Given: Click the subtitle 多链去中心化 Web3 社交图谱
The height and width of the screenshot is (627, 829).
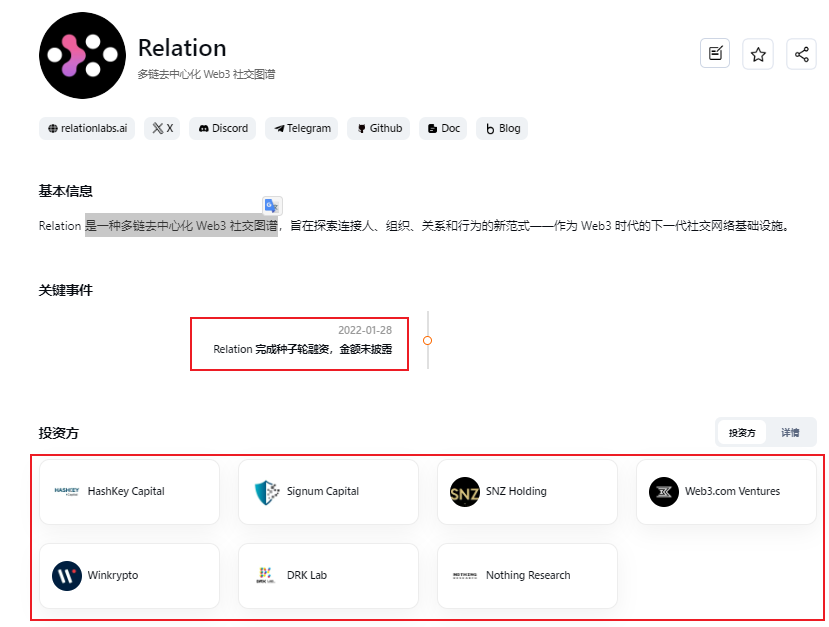Looking at the screenshot, I should [x=206, y=74].
